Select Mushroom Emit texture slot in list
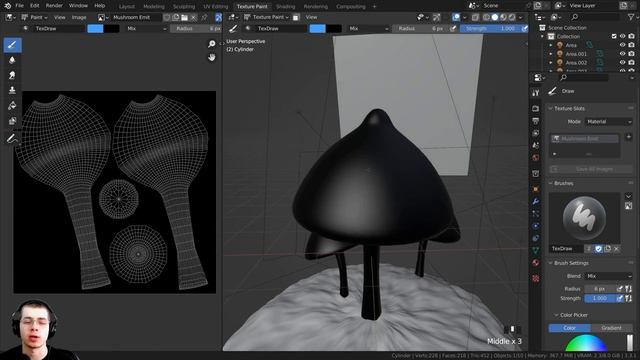640x360 pixels. pyautogui.click(x=584, y=139)
